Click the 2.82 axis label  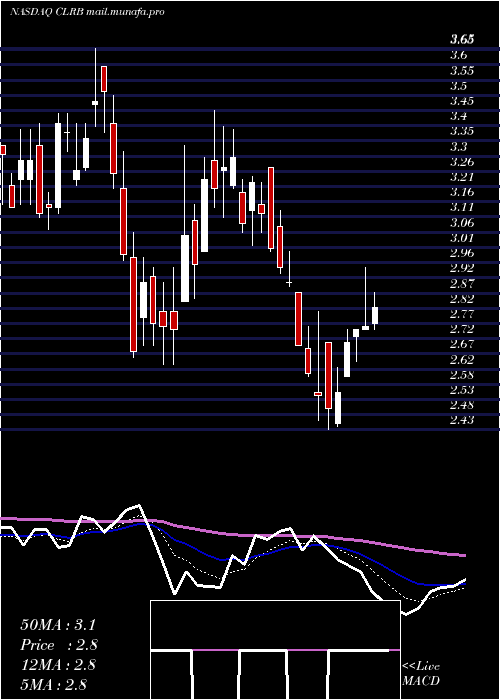tap(462, 298)
